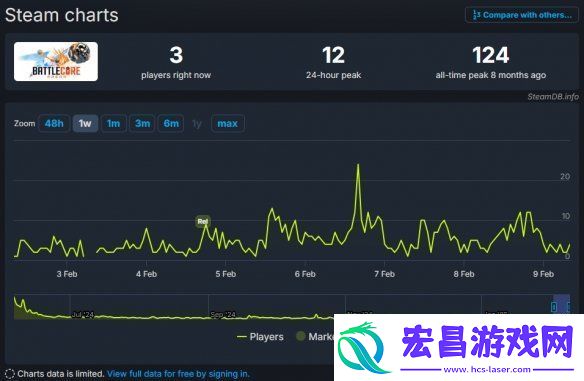The height and width of the screenshot is (381, 584).
Task: Toggle the Markers legend dot
Action: pyautogui.click(x=301, y=336)
